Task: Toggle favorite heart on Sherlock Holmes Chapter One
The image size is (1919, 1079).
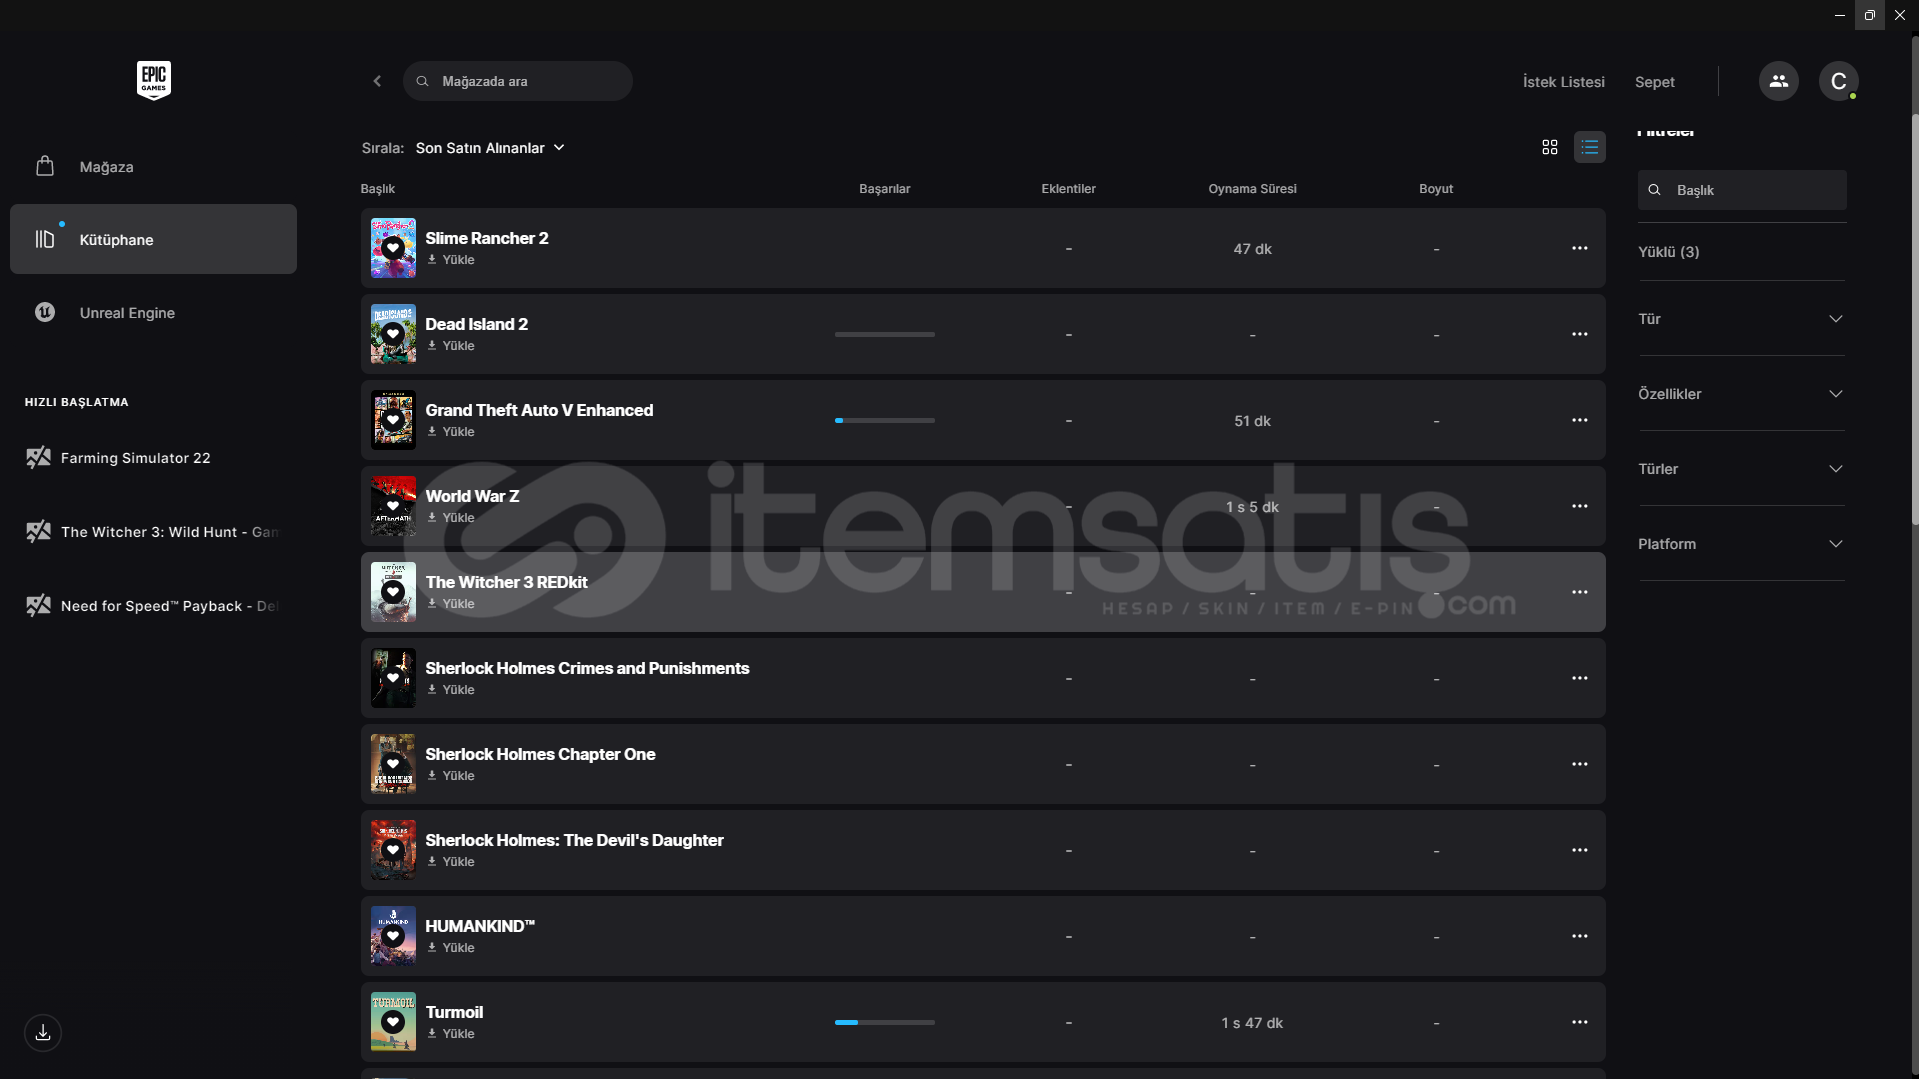Action: pyautogui.click(x=393, y=764)
